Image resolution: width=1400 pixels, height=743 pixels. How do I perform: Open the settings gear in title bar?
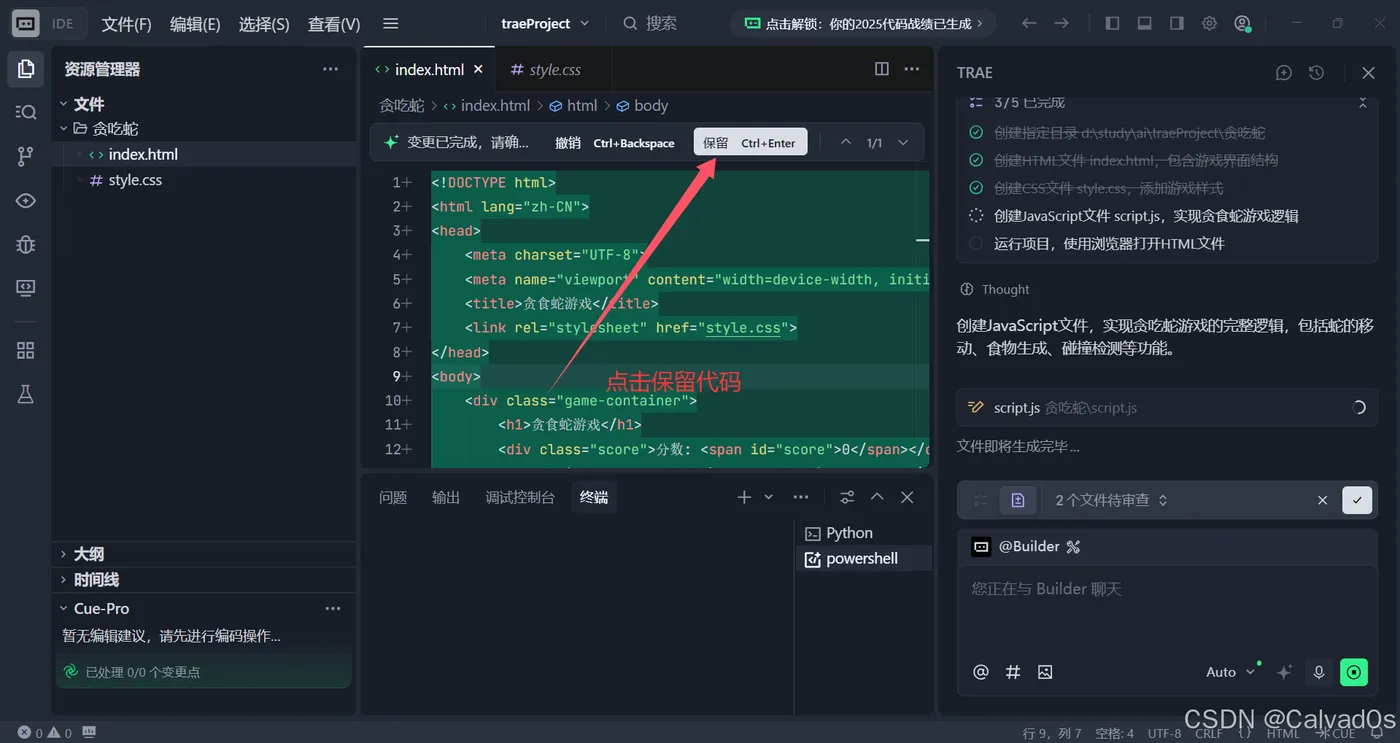point(1209,23)
